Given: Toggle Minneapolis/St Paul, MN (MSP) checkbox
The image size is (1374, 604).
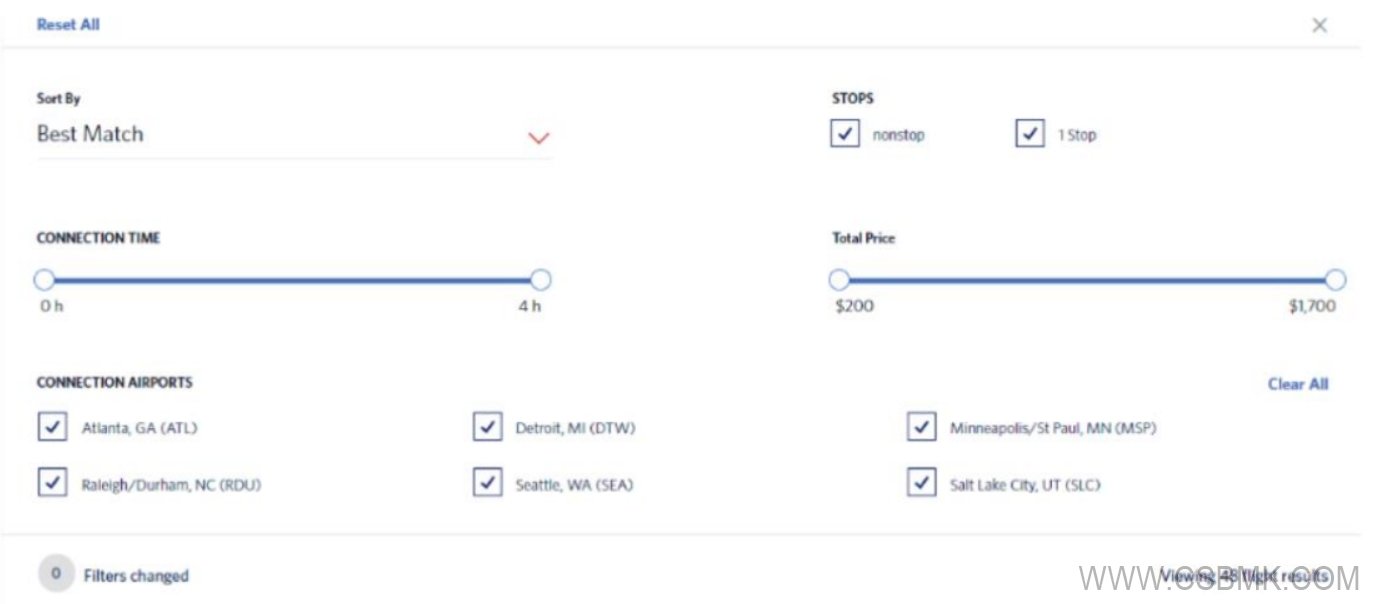Looking at the screenshot, I should [921, 428].
